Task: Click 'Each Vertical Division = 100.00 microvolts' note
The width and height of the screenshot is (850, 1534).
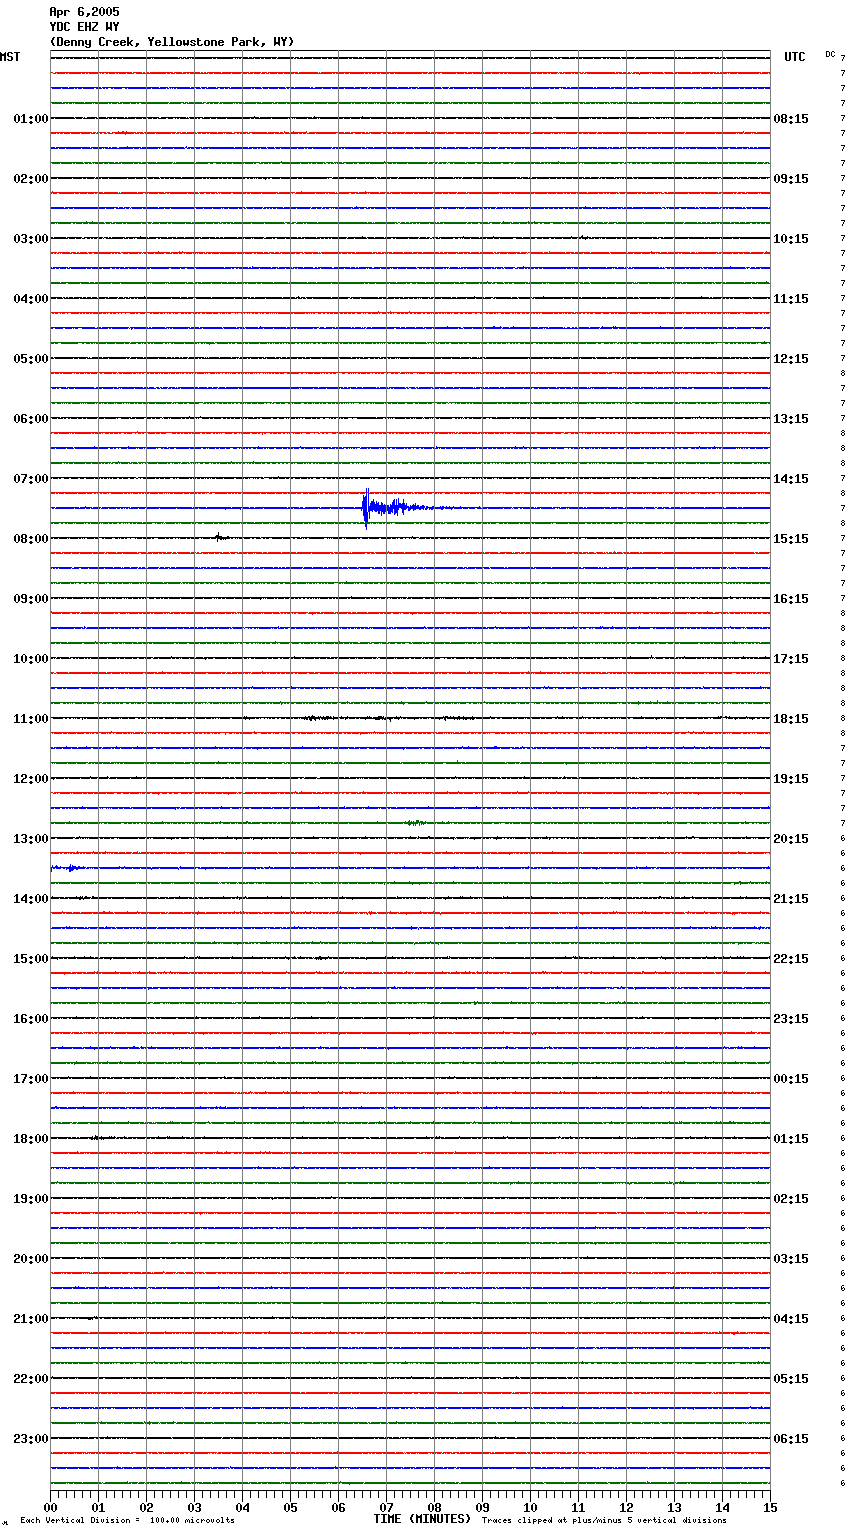Action: (127, 1521)
